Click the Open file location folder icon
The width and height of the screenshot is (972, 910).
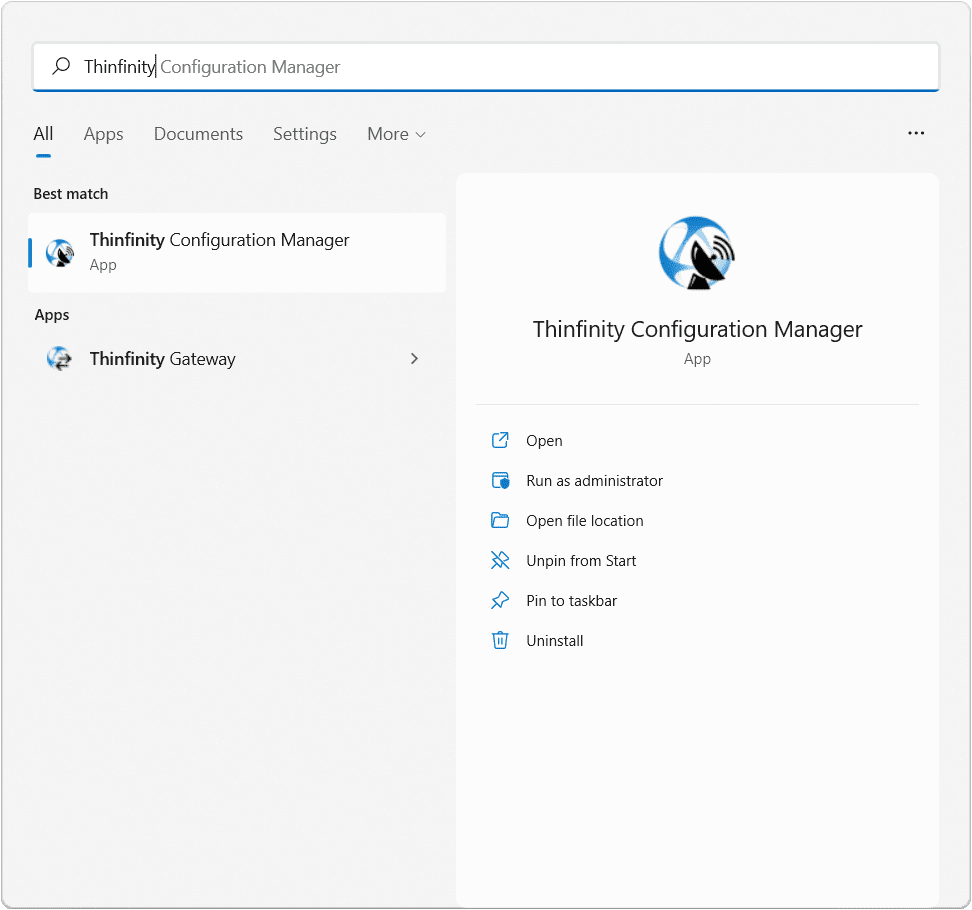[x=500, y=520]
